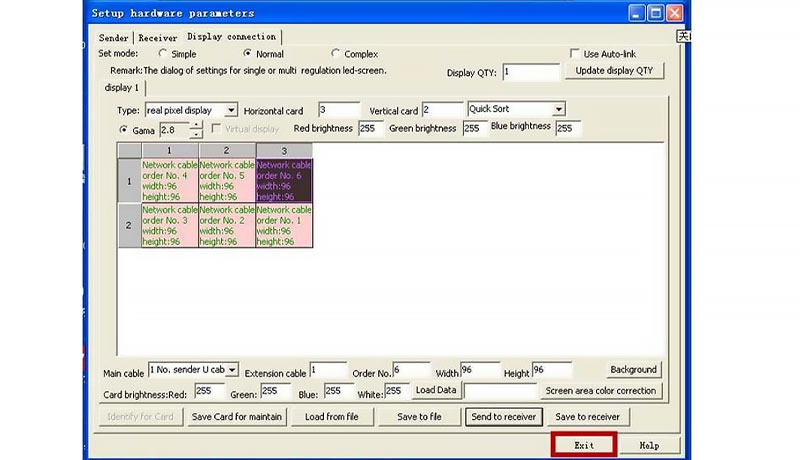This screenshot has height=460, width=800.
Task: Click Card brightness Green field
Action: [276, 391]
